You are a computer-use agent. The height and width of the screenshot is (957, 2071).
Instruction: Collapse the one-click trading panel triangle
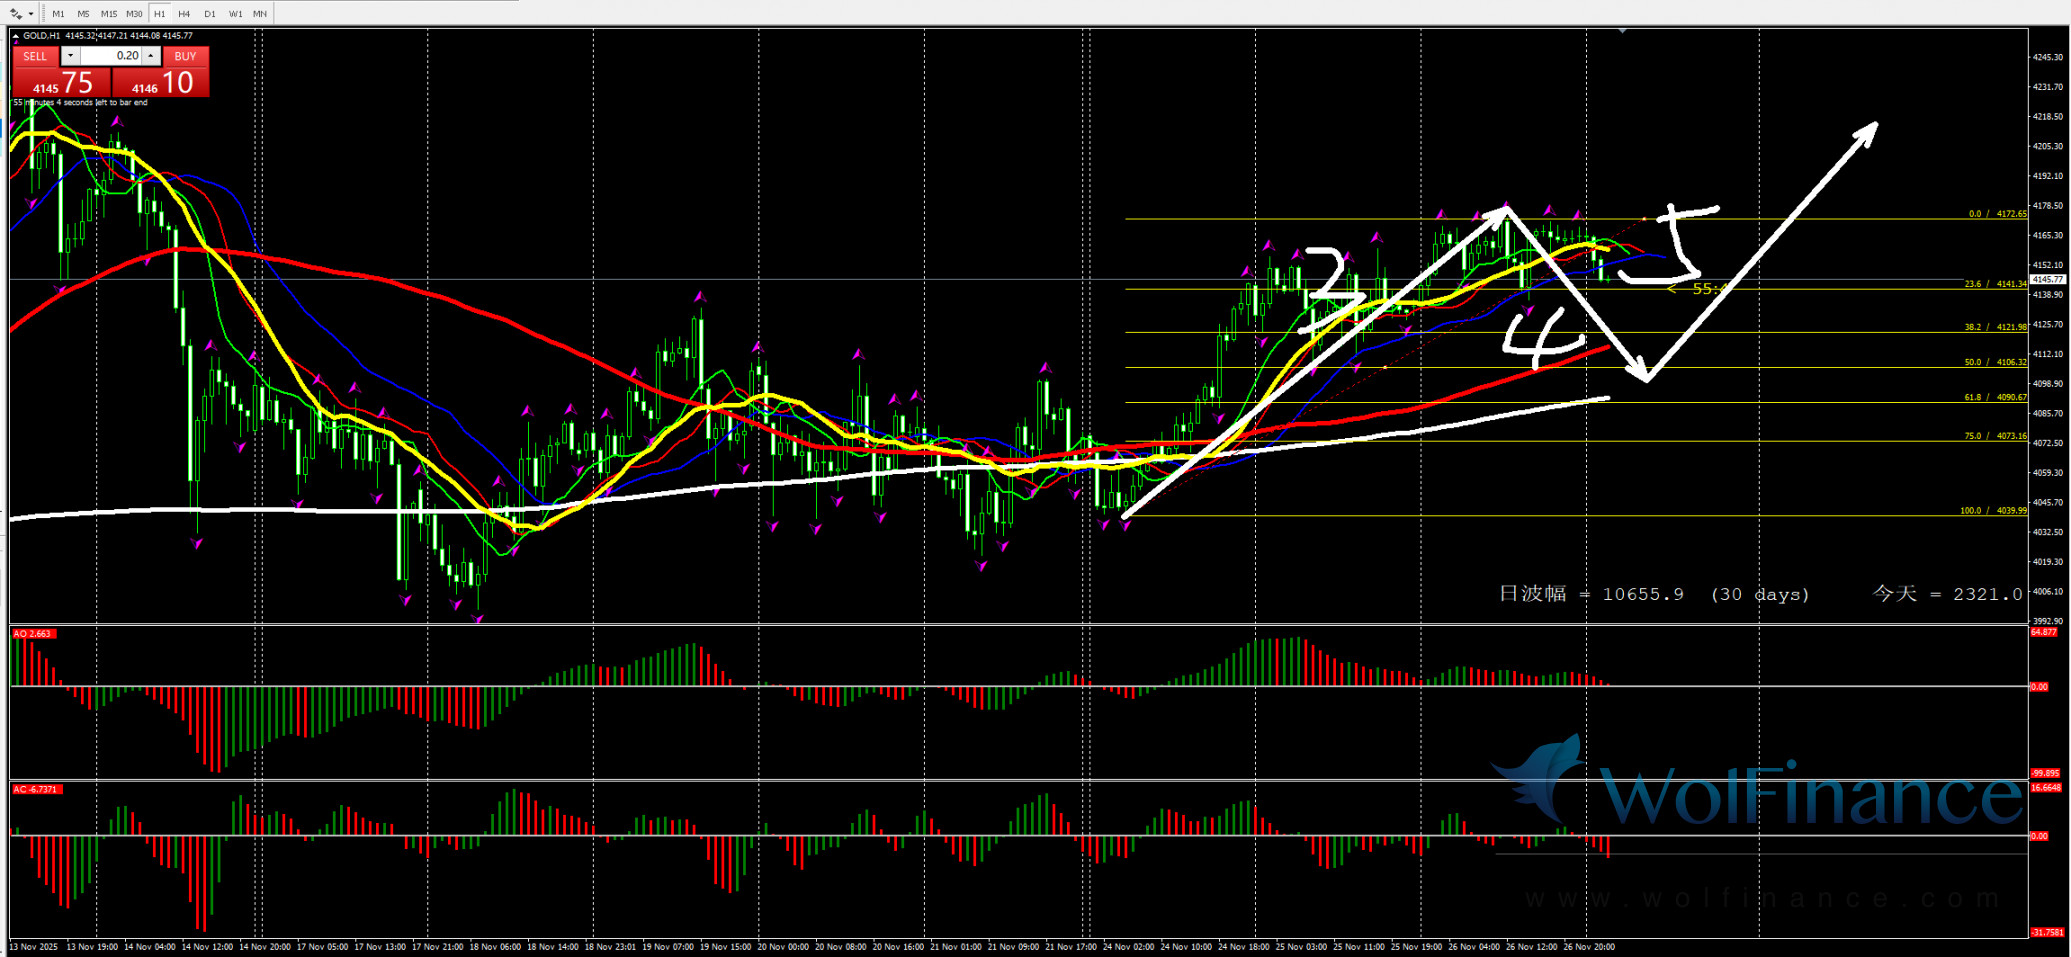pos(15,36)
